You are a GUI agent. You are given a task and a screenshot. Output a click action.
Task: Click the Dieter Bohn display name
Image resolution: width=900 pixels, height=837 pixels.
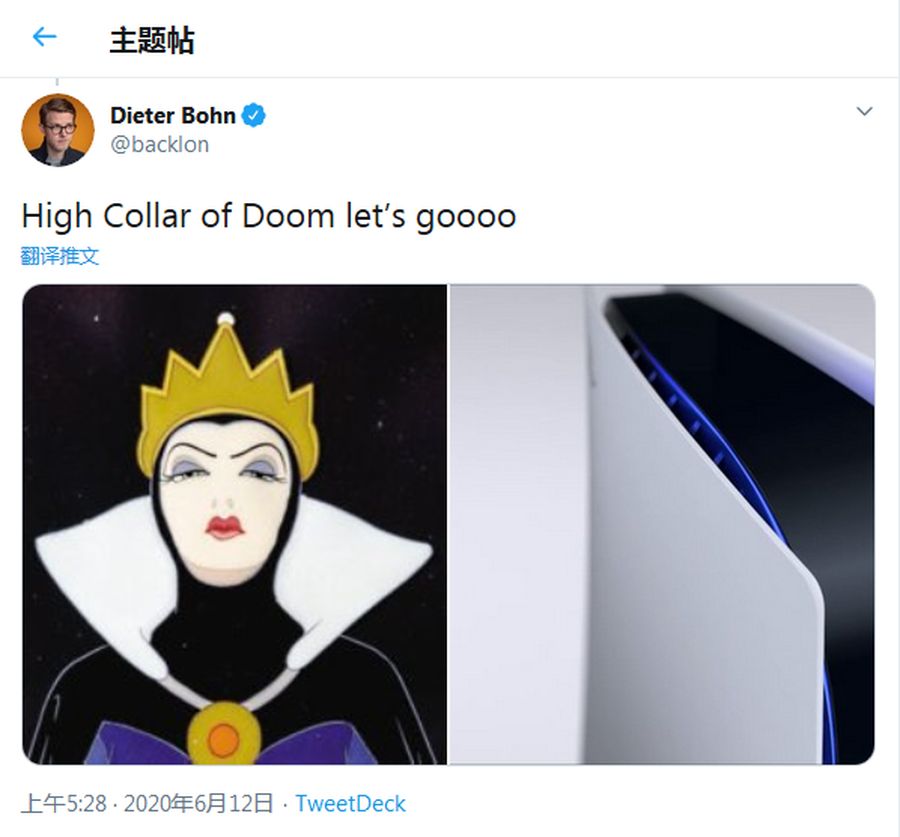coord(173,115)
